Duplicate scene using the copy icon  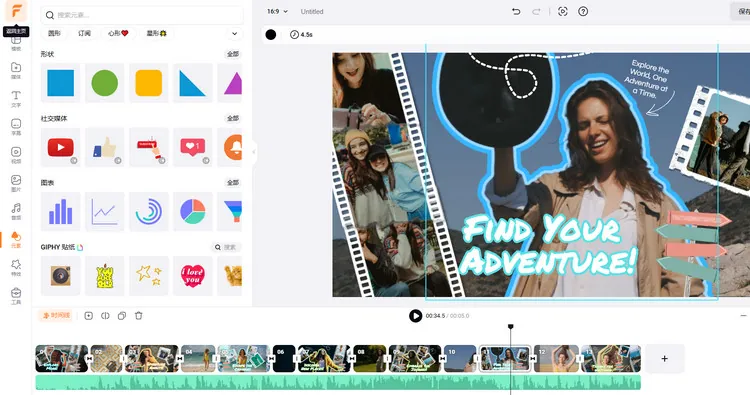(x=122, y=316)
